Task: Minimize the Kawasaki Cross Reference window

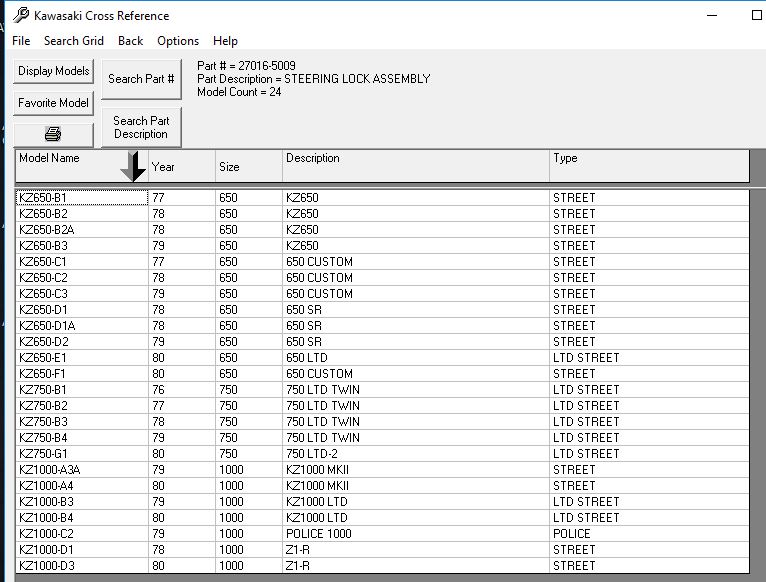Action: coord(711,15)
